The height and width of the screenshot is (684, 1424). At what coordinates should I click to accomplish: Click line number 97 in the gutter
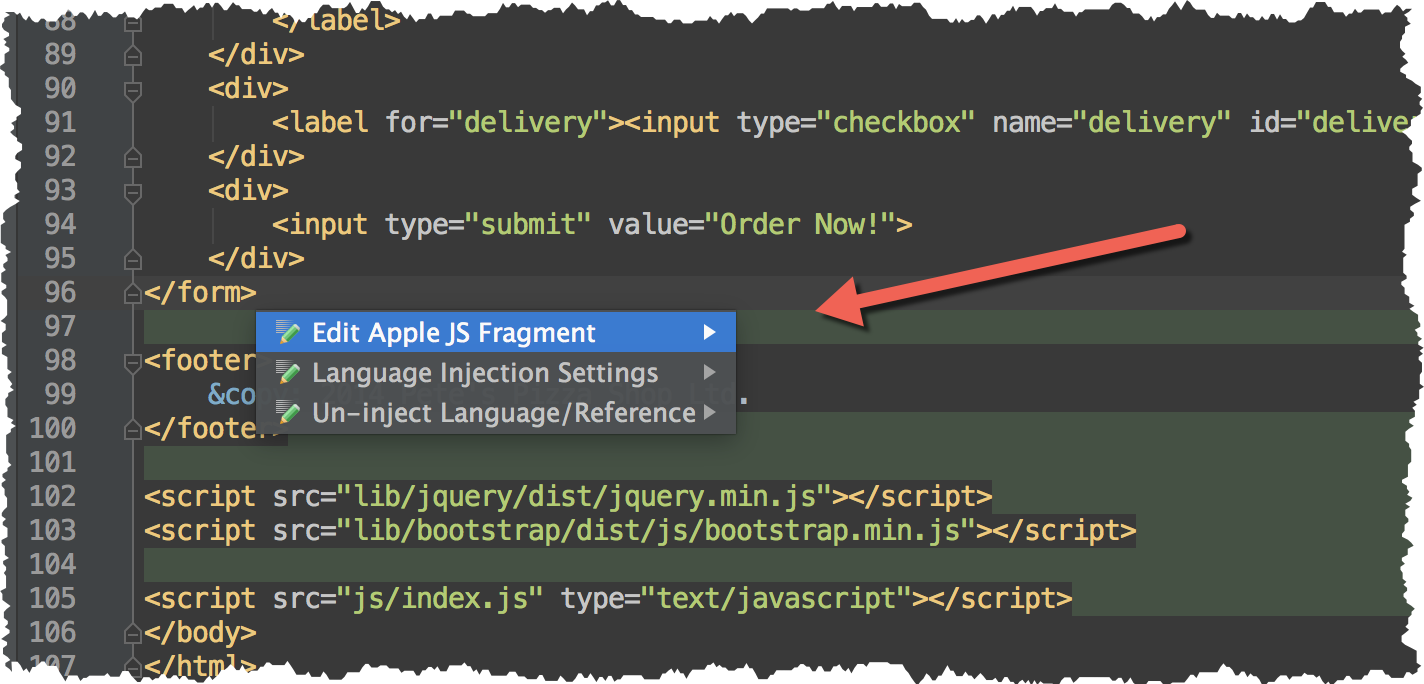(60, 326)
